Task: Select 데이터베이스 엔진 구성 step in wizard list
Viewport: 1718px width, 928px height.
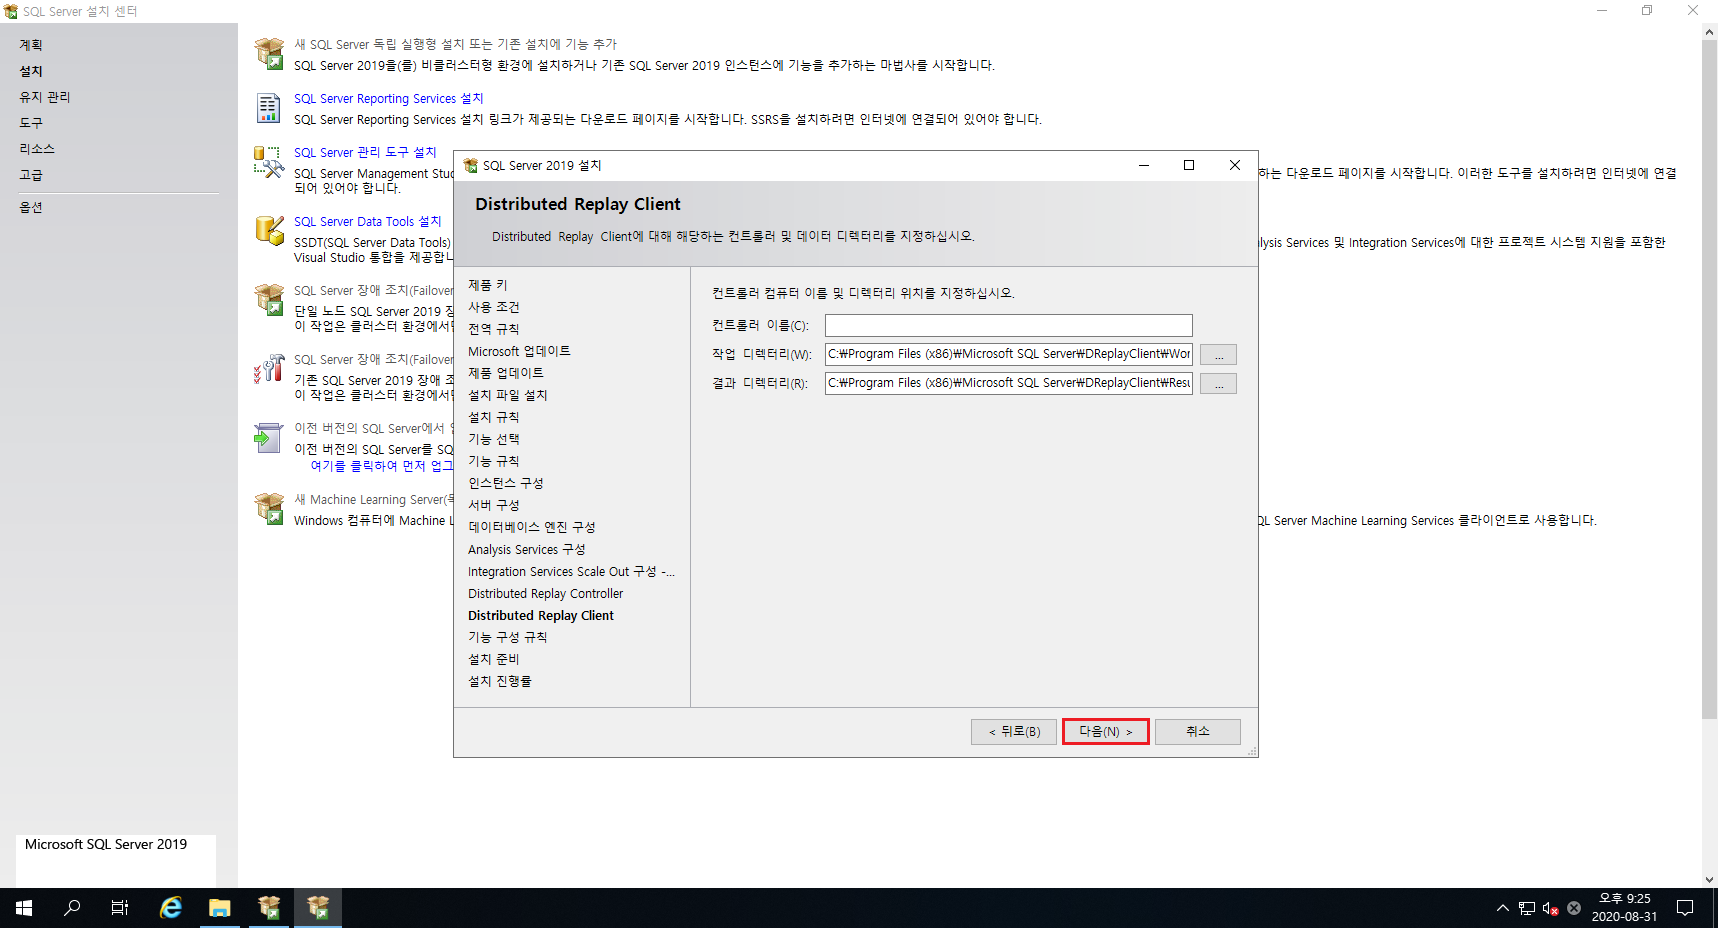Action: pyautogui.click(x=532, y=527)
